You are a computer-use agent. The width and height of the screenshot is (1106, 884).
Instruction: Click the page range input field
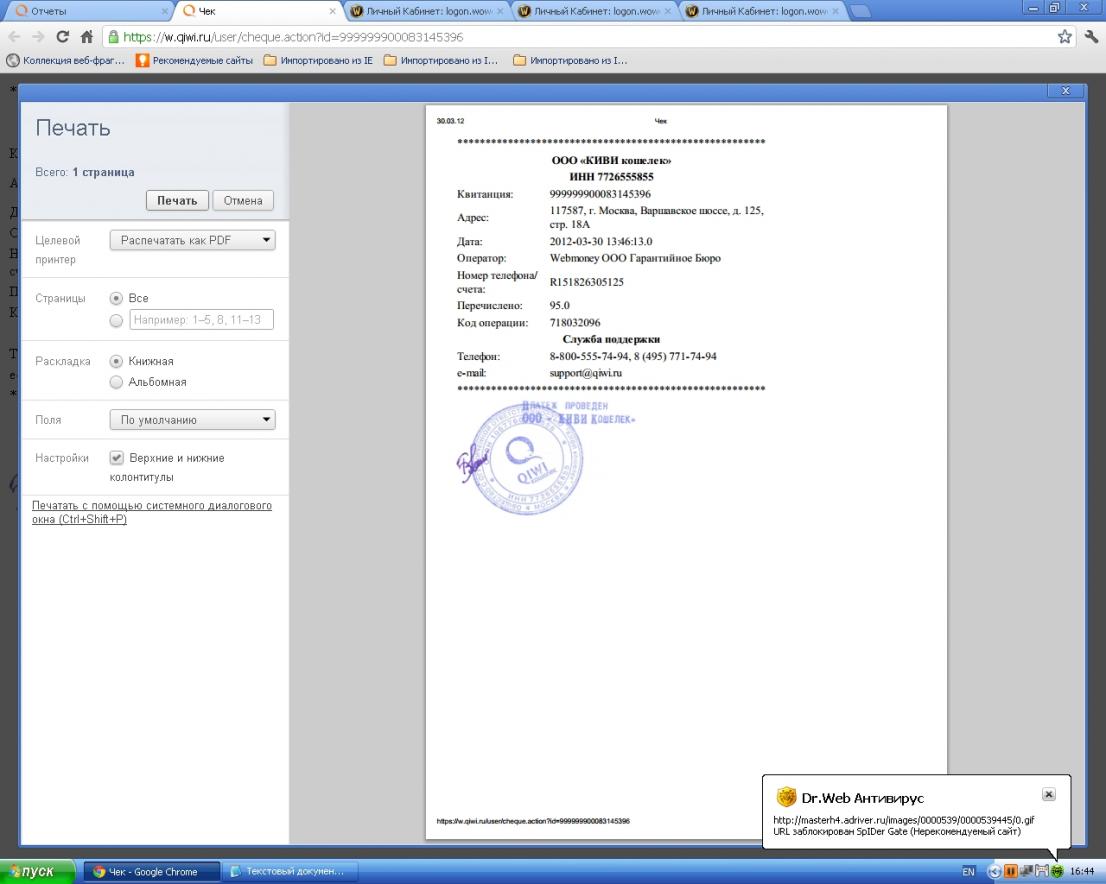pyautogui.click(x=202, y=320)
